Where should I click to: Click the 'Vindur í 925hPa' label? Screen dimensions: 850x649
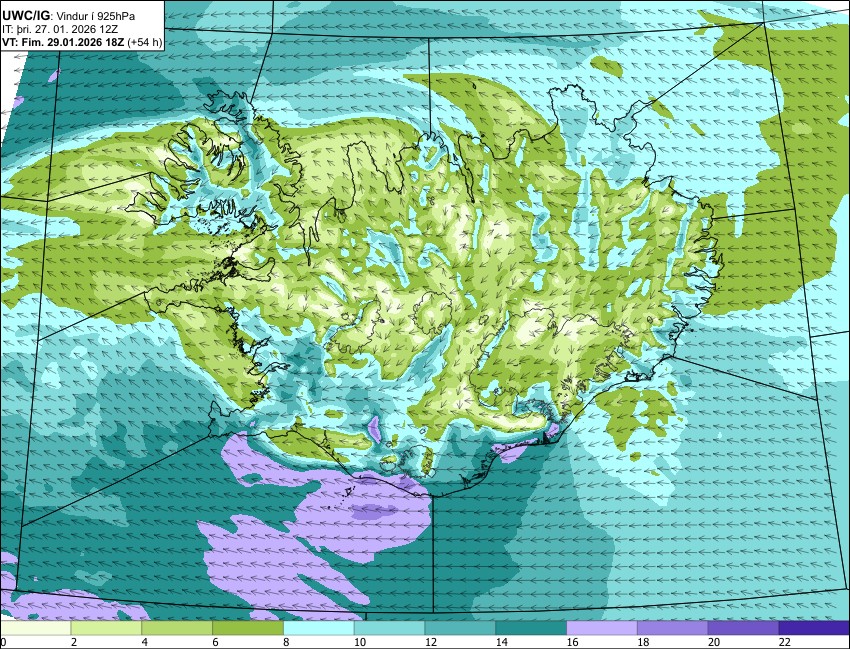click(96, 16)
